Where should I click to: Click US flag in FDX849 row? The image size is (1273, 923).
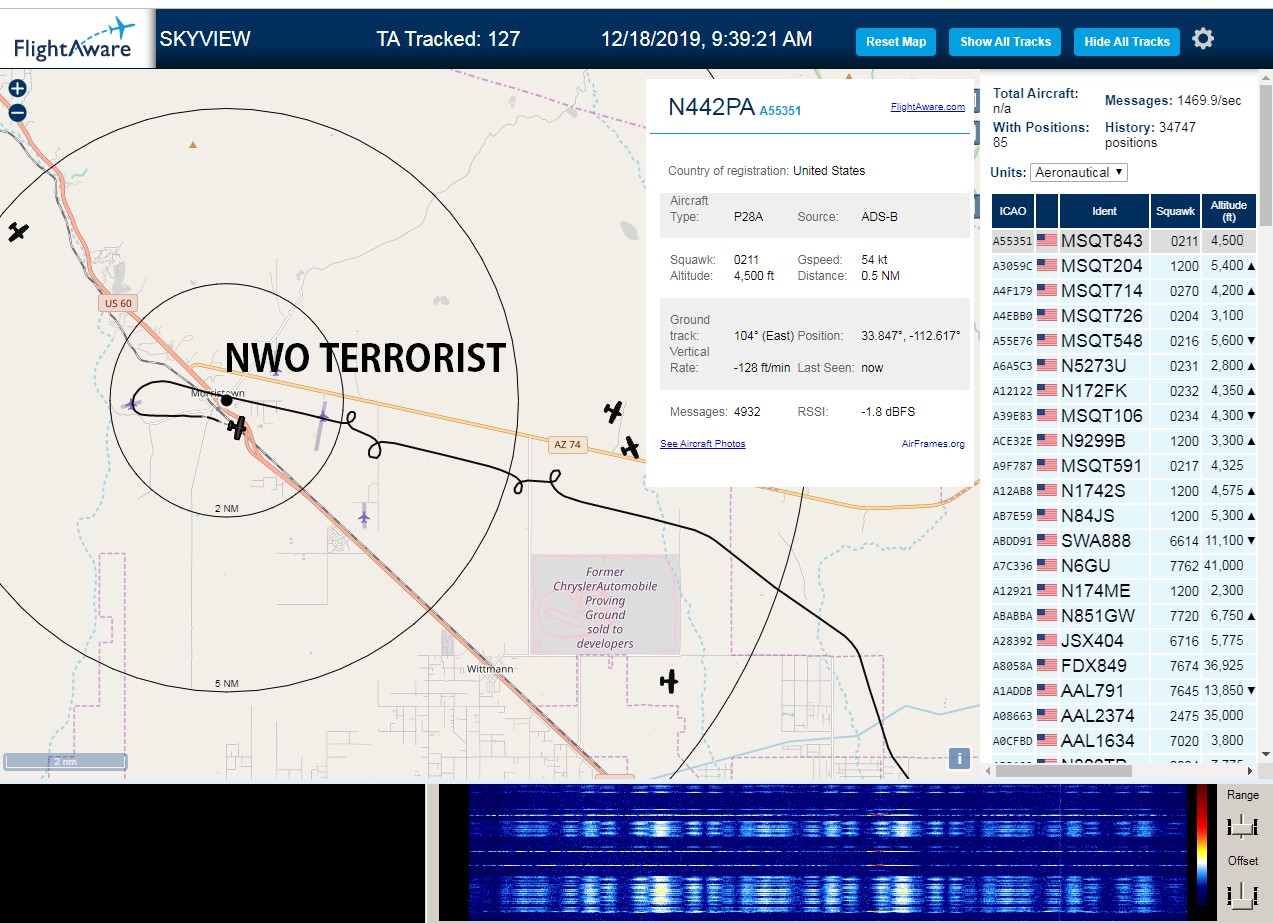pyautogui.click(x=1047, y=666)
